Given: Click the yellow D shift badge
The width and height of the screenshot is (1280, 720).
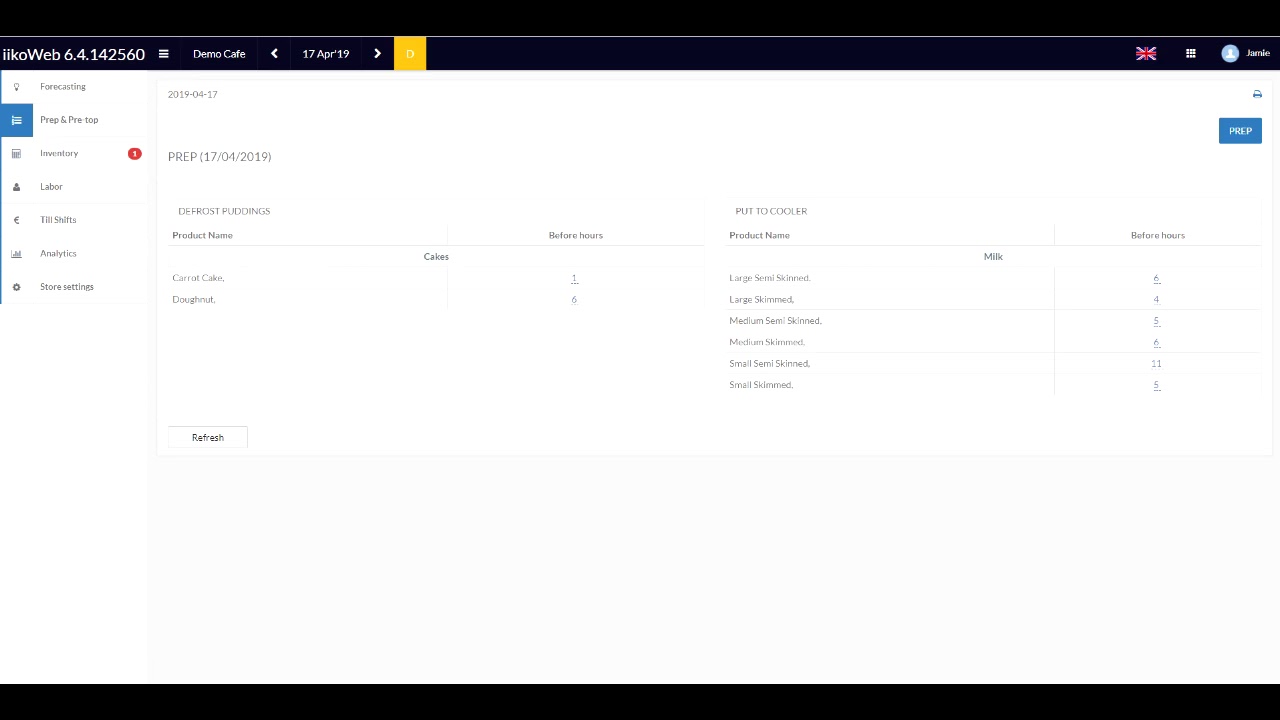Looking at the screenshot, I should coord(410,54).
